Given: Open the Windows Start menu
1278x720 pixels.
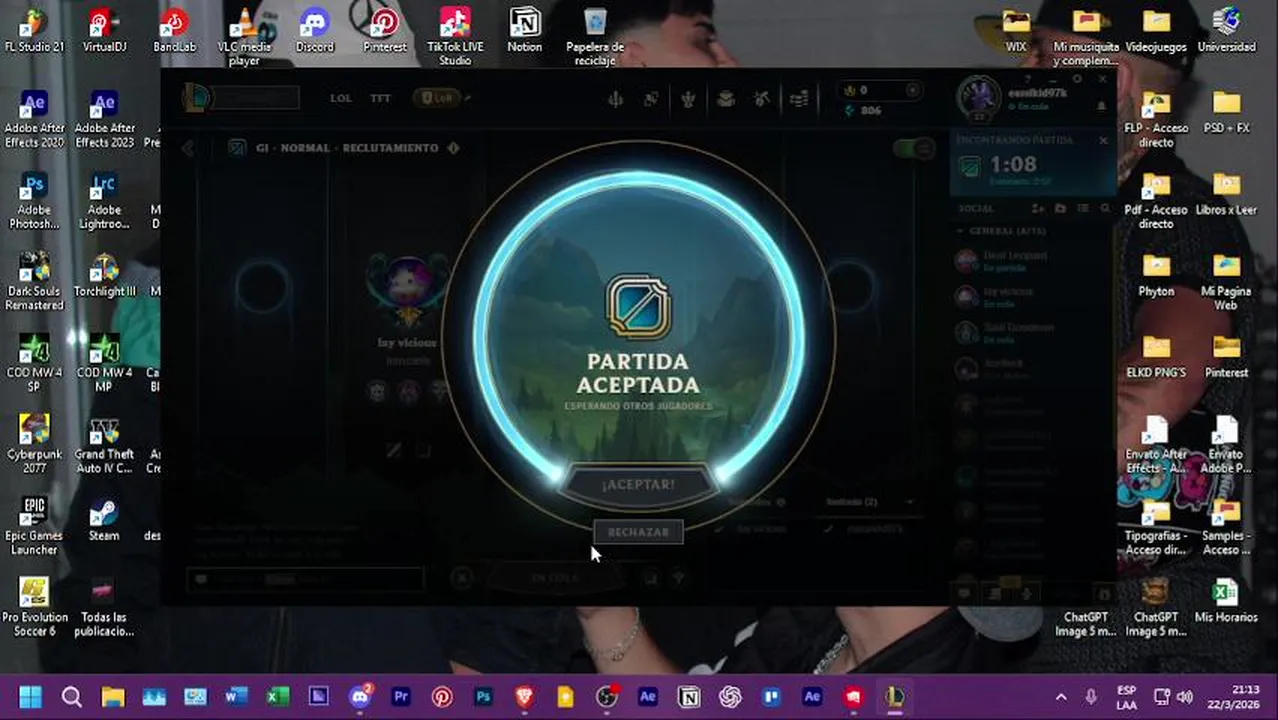Looking at the screenshot, I should [x=30, y=696].
